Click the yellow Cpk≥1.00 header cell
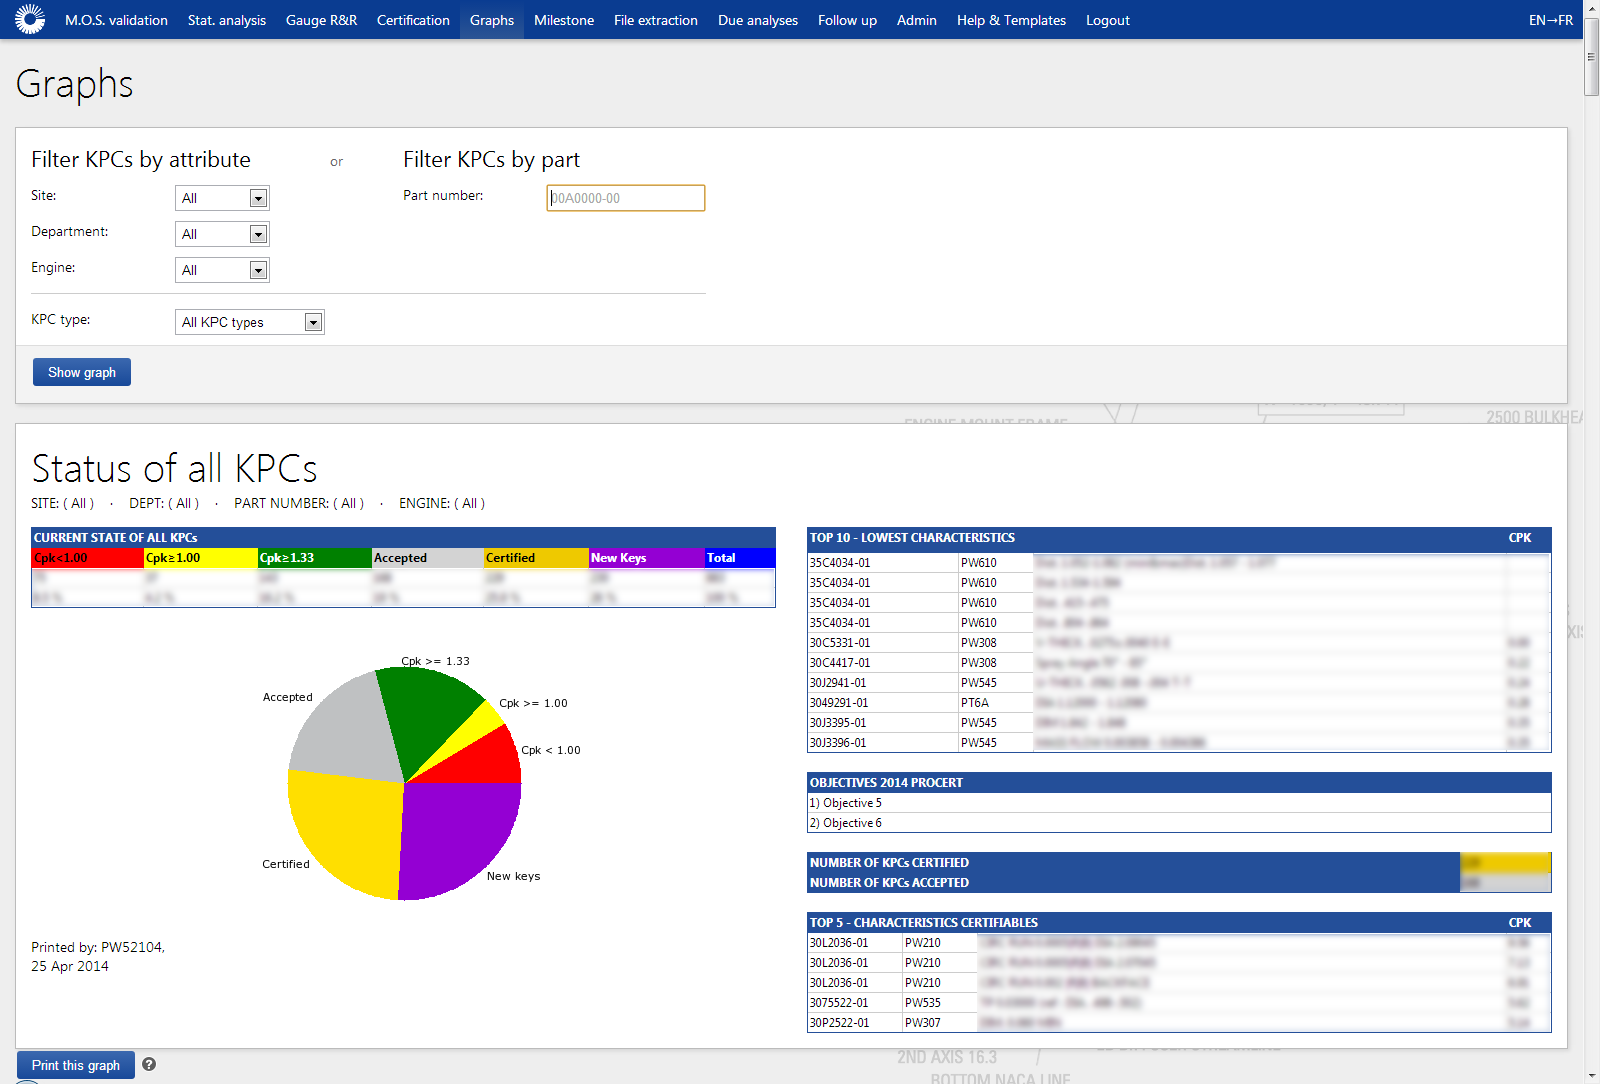This screenshot has height=1084, width=1600. tap(201, 558)
